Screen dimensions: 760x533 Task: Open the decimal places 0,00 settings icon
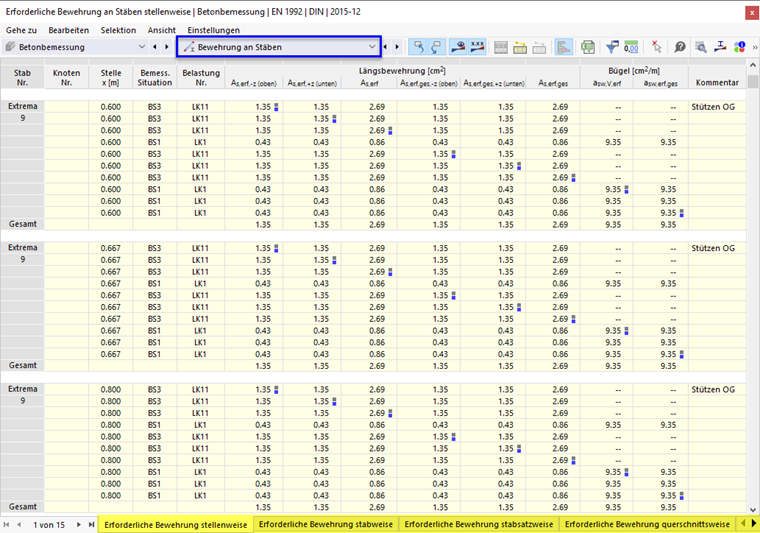click(632, 47)
